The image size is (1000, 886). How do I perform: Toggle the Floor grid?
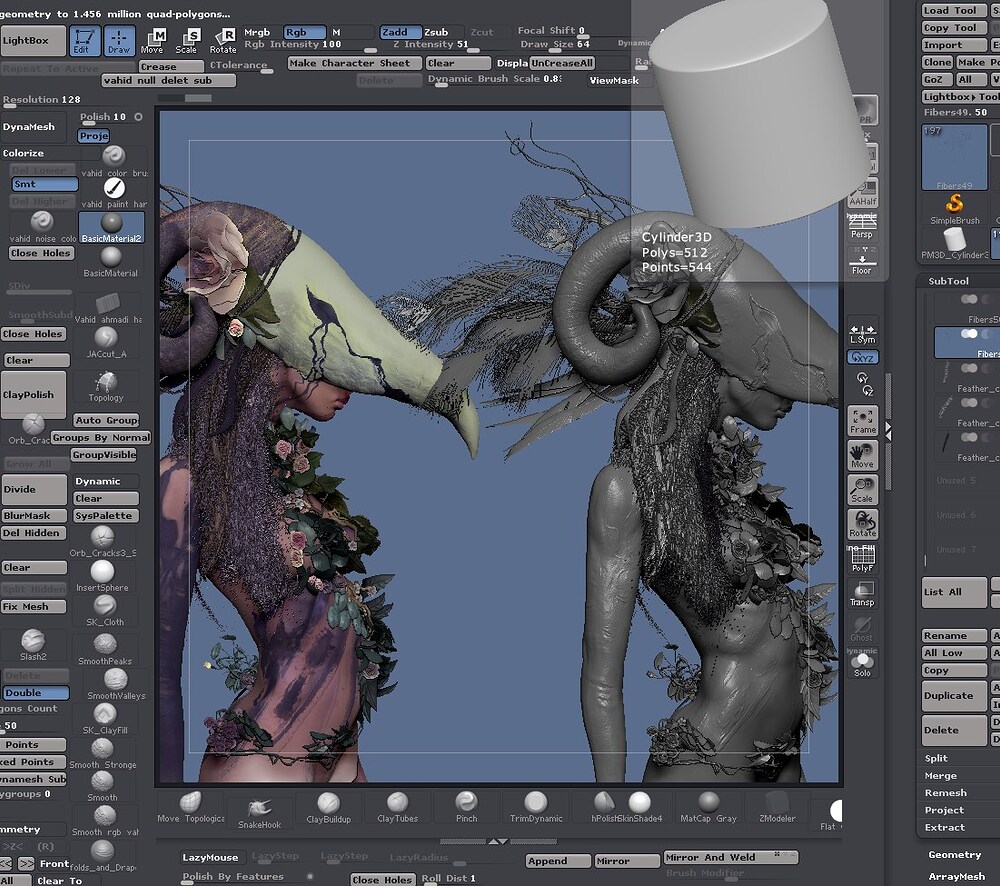(x=862, y=263)
